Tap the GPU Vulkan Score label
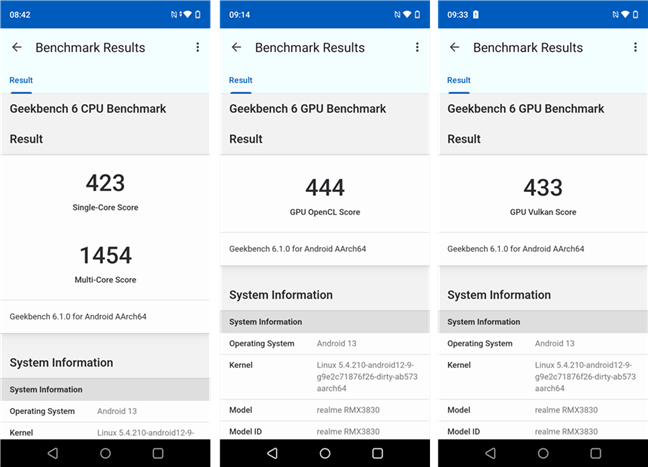 (543, 212)
